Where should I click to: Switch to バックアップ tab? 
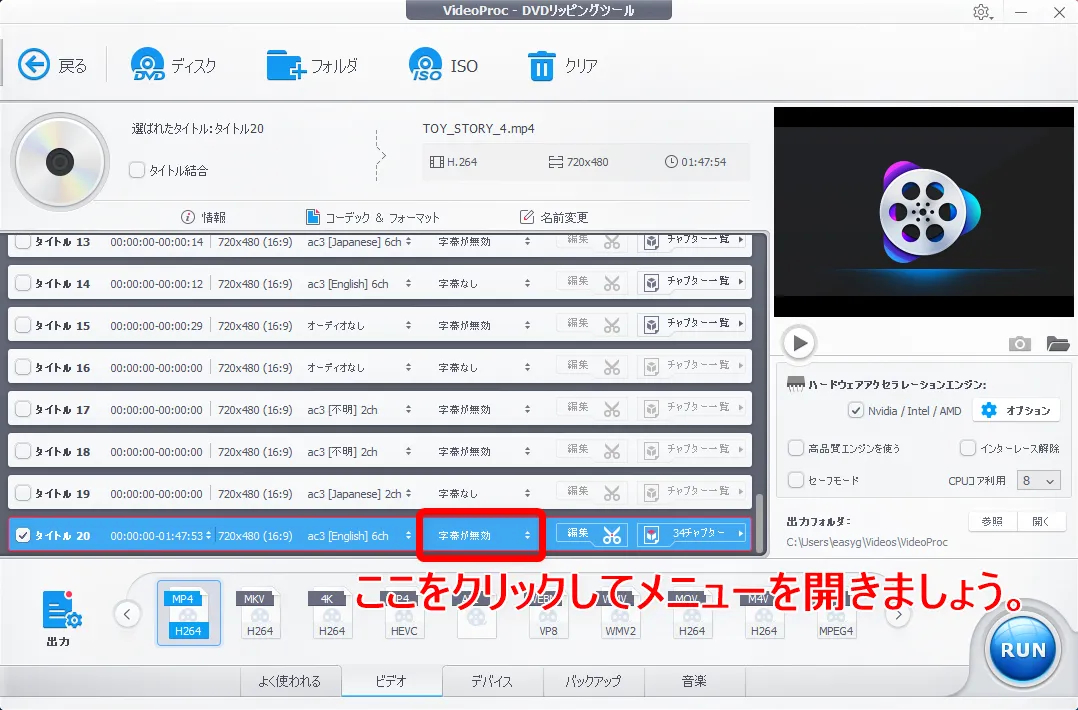[x=593, y=681]
